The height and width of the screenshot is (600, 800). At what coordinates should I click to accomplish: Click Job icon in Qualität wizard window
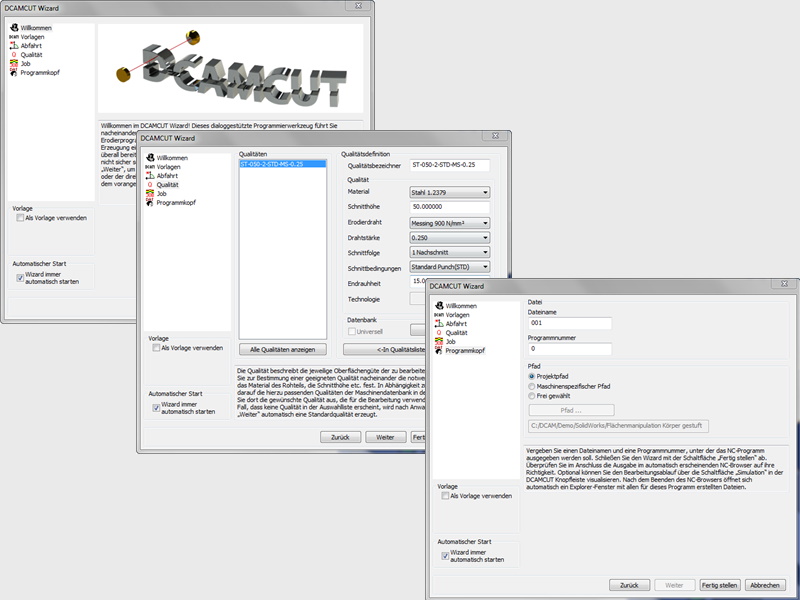pos(150,193)
